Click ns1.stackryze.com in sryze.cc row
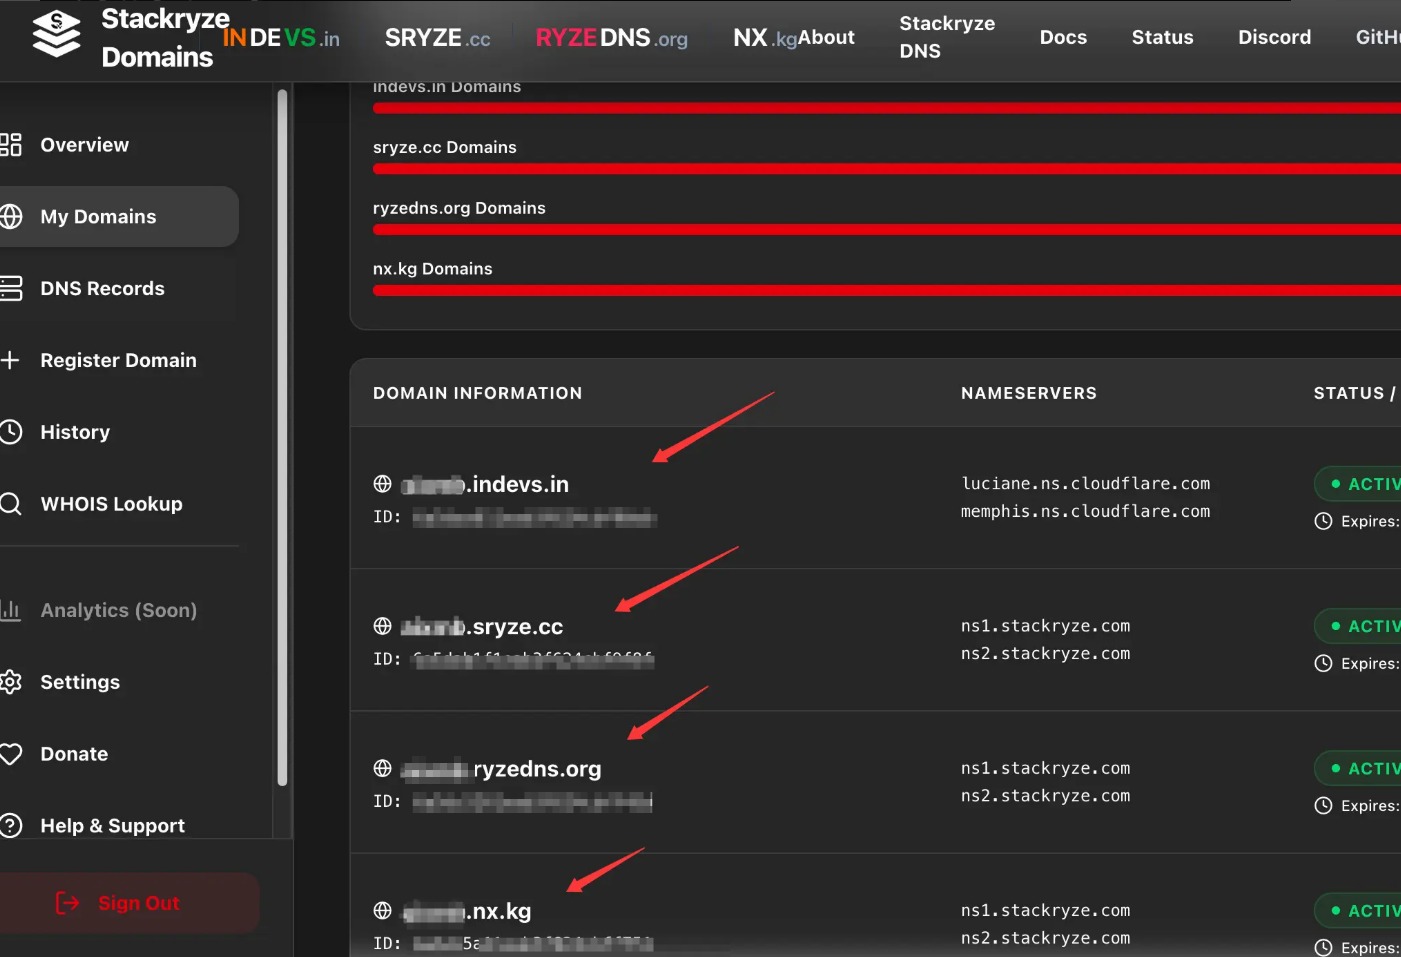The width and height of the screenshot is (1401, 957). coord(1045,626)
